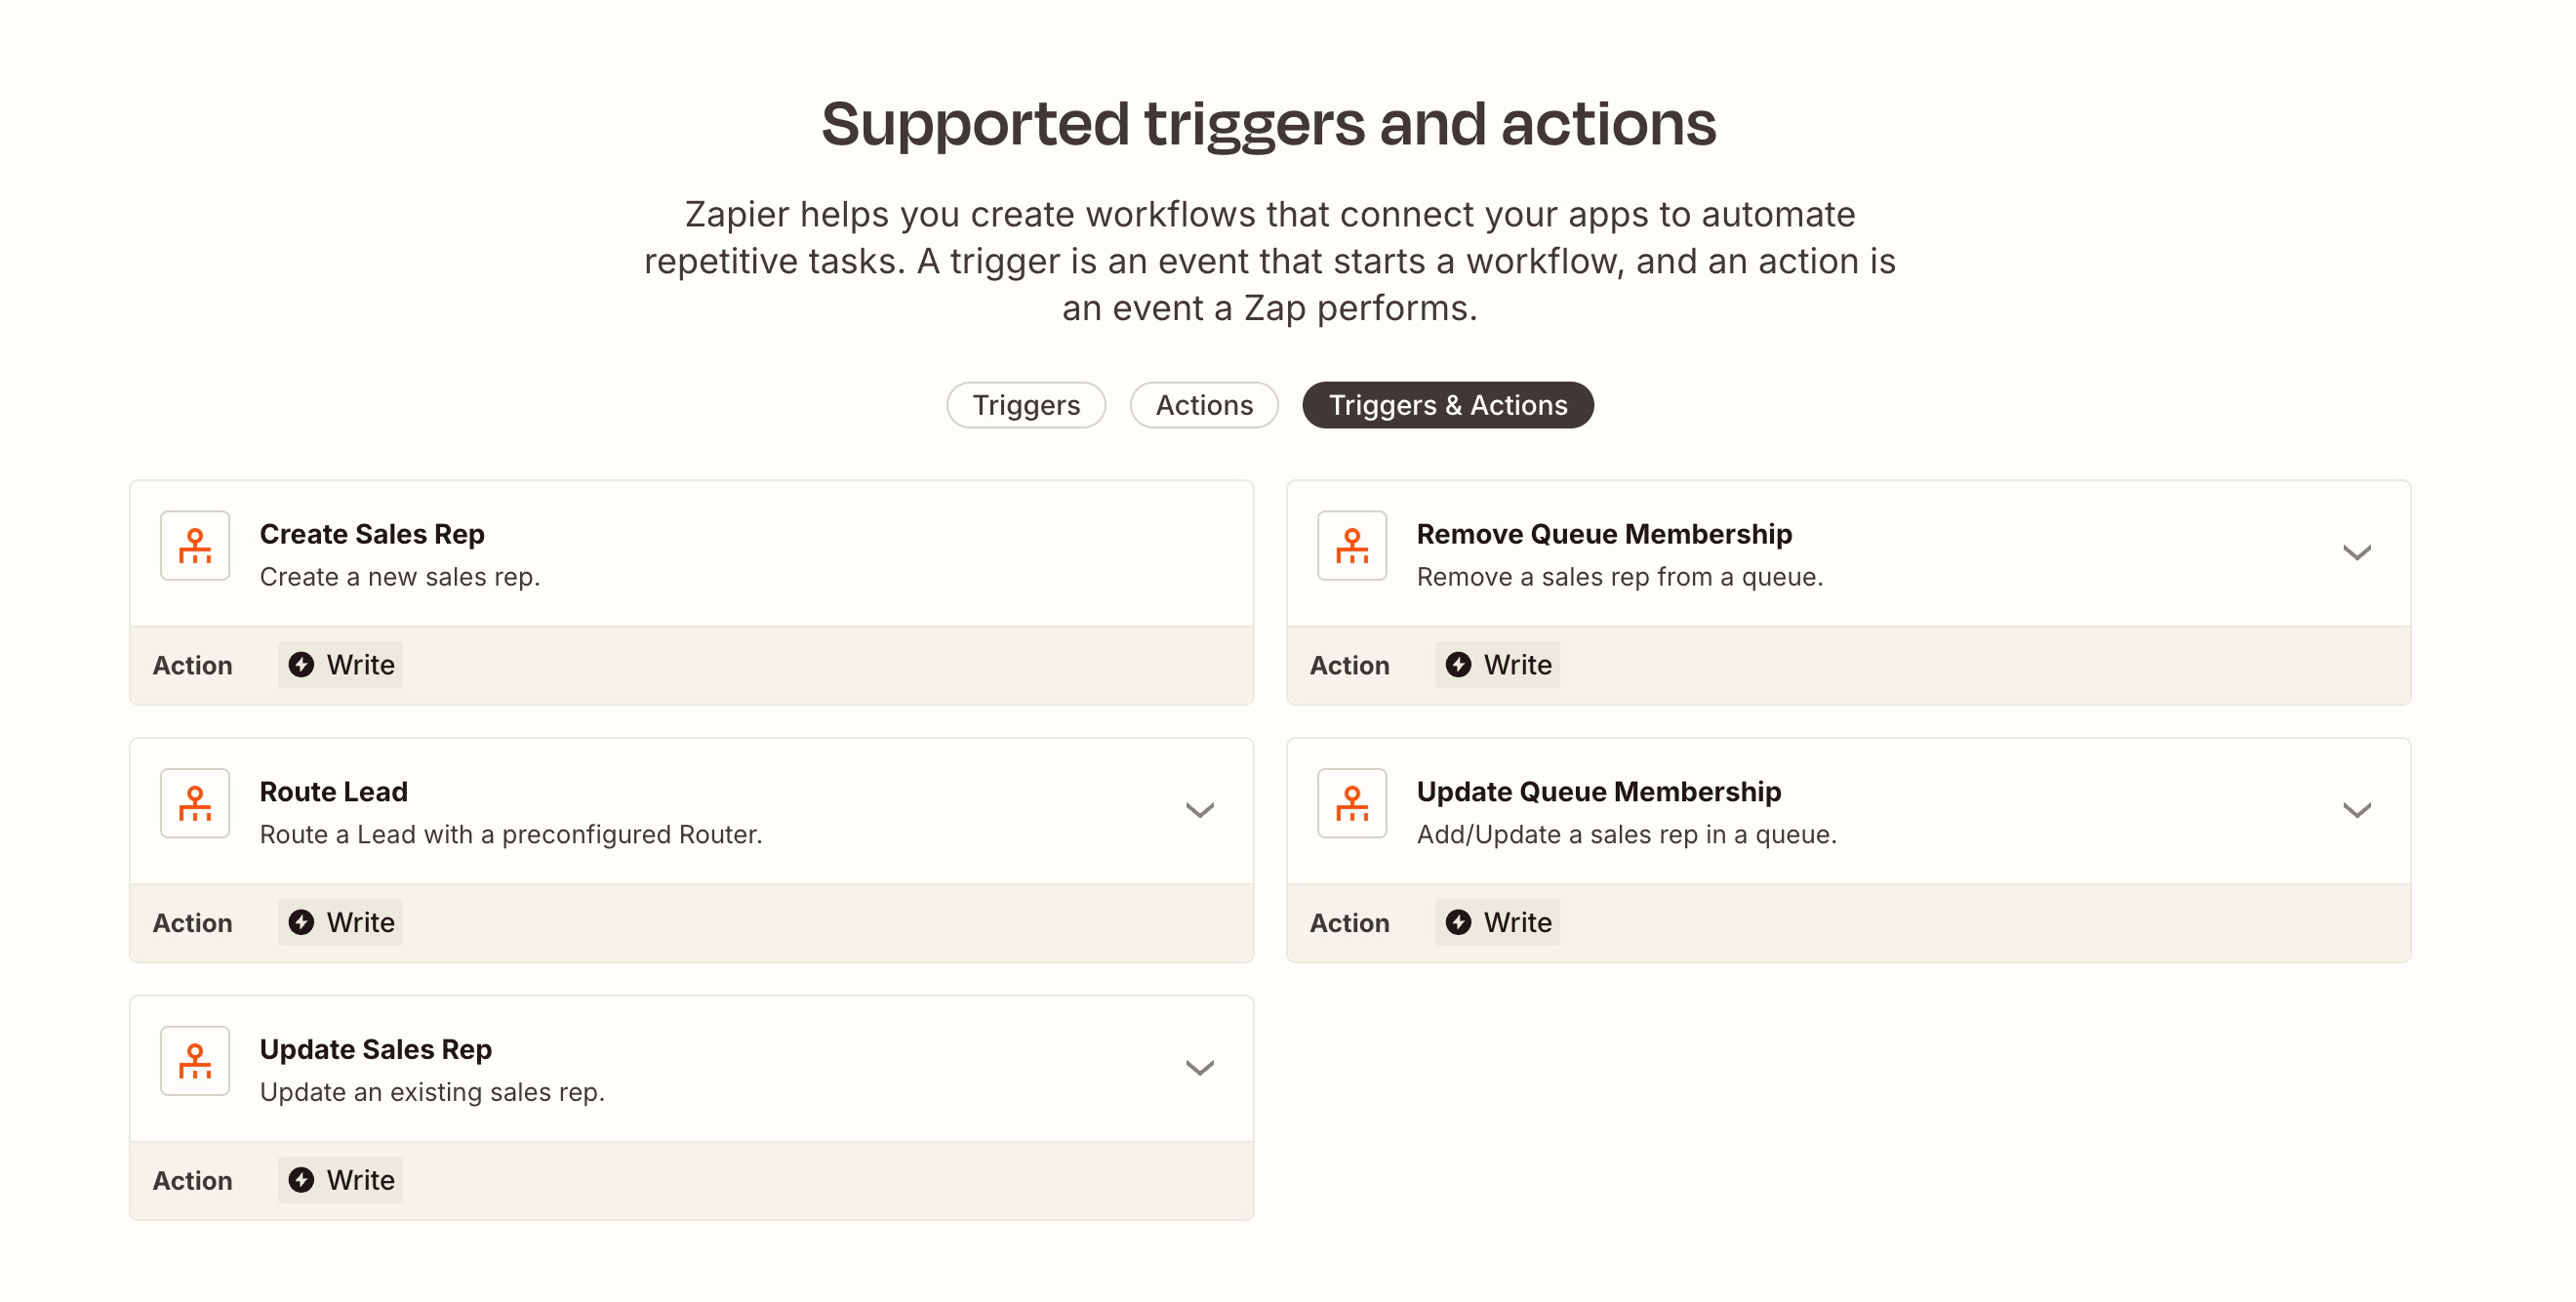Screen dimensions: 2576x1302
Task: Expand the Route Lead card details
Action: [1200, 810]
